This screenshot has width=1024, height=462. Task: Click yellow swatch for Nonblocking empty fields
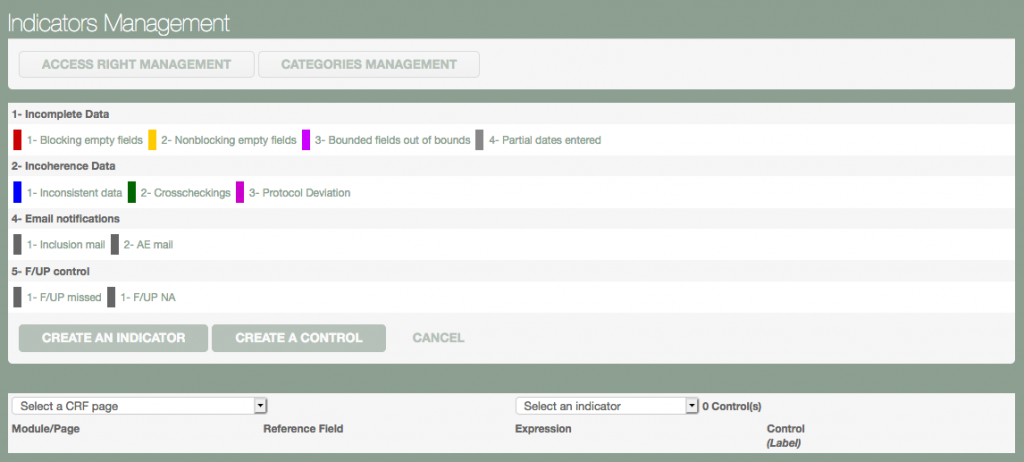click(x=152, y=140)
